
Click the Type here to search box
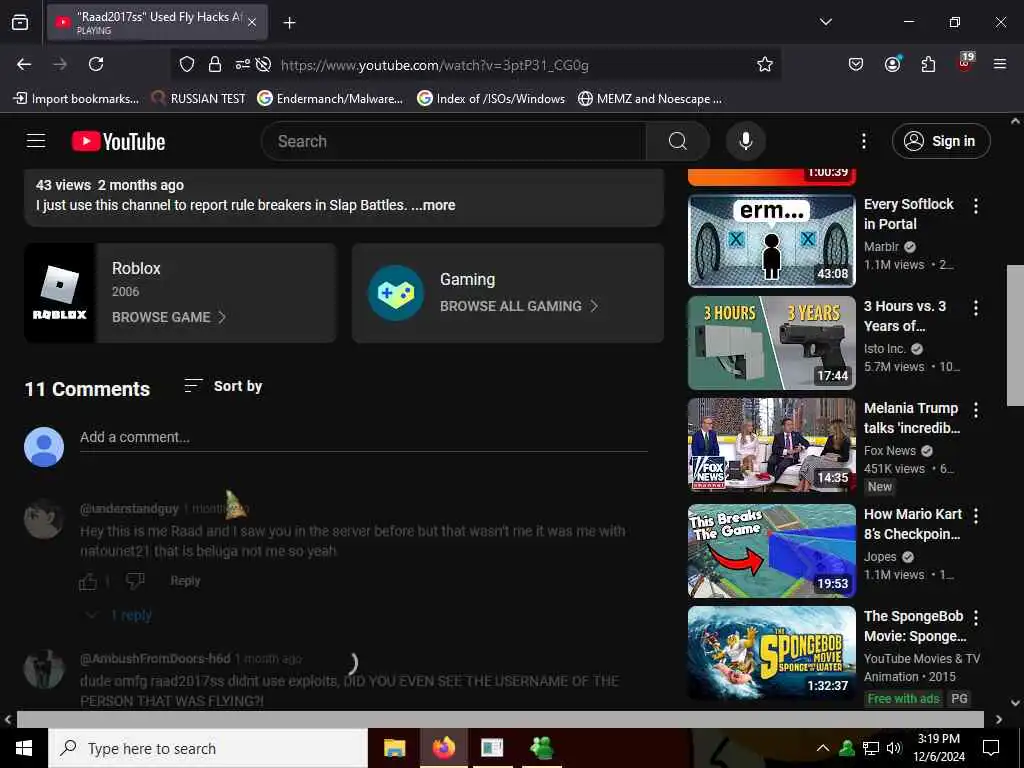point(208,748)
